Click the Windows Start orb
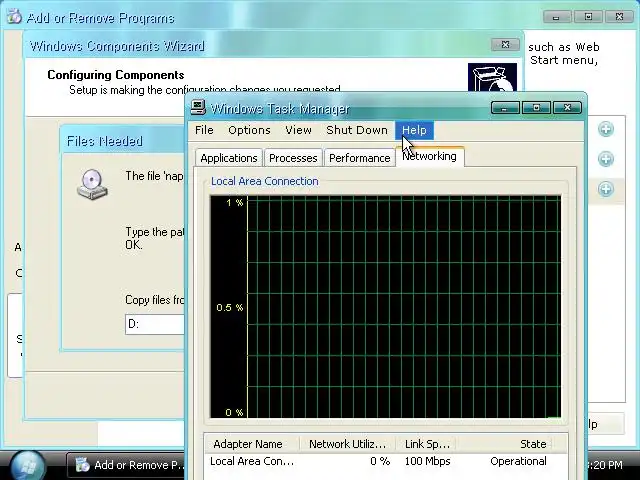The image size is (640, 480). coord(28,466)
